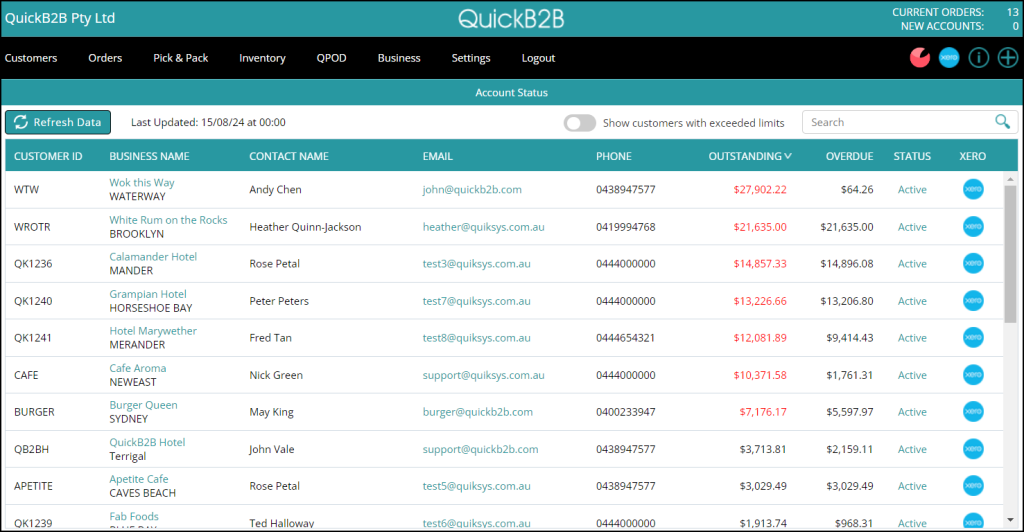Click Contact Name column header
This screenshot has height=532, width=1024.
289,156
